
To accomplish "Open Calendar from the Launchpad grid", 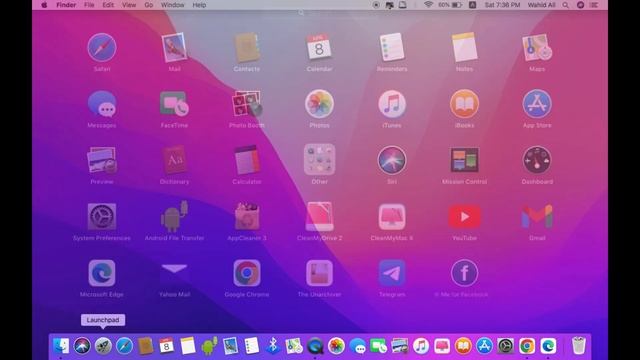I will [x=319, y=47].
